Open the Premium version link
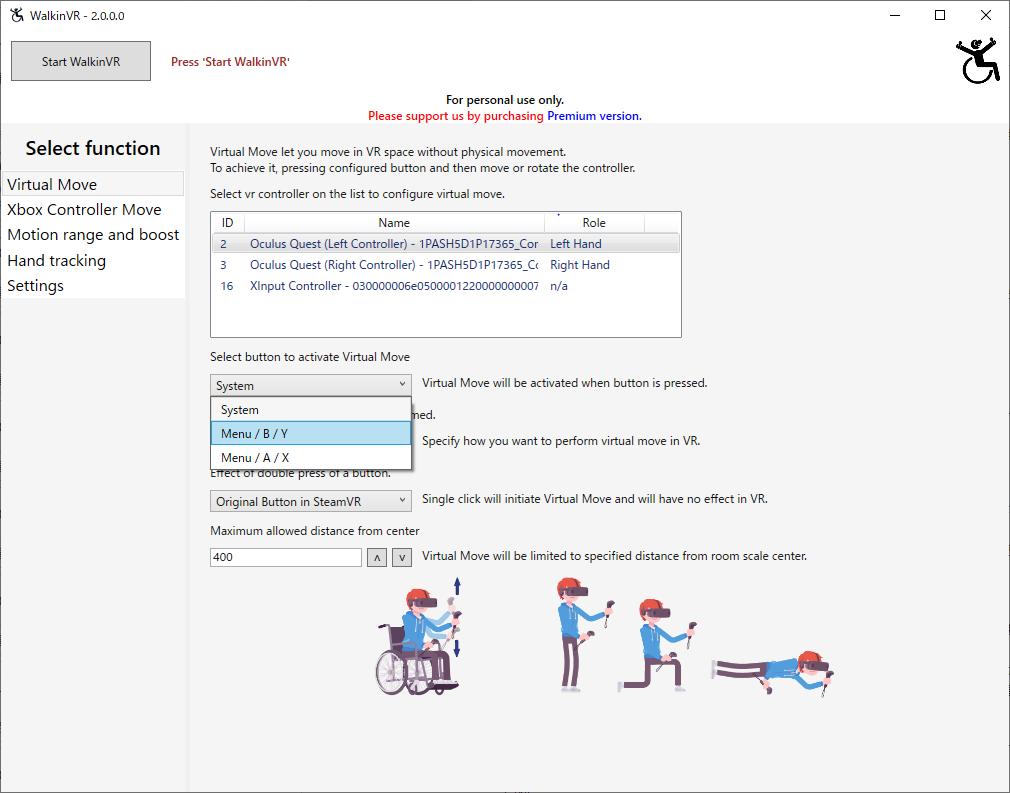This screenshot has height=793, width=1010. [594, 116]
